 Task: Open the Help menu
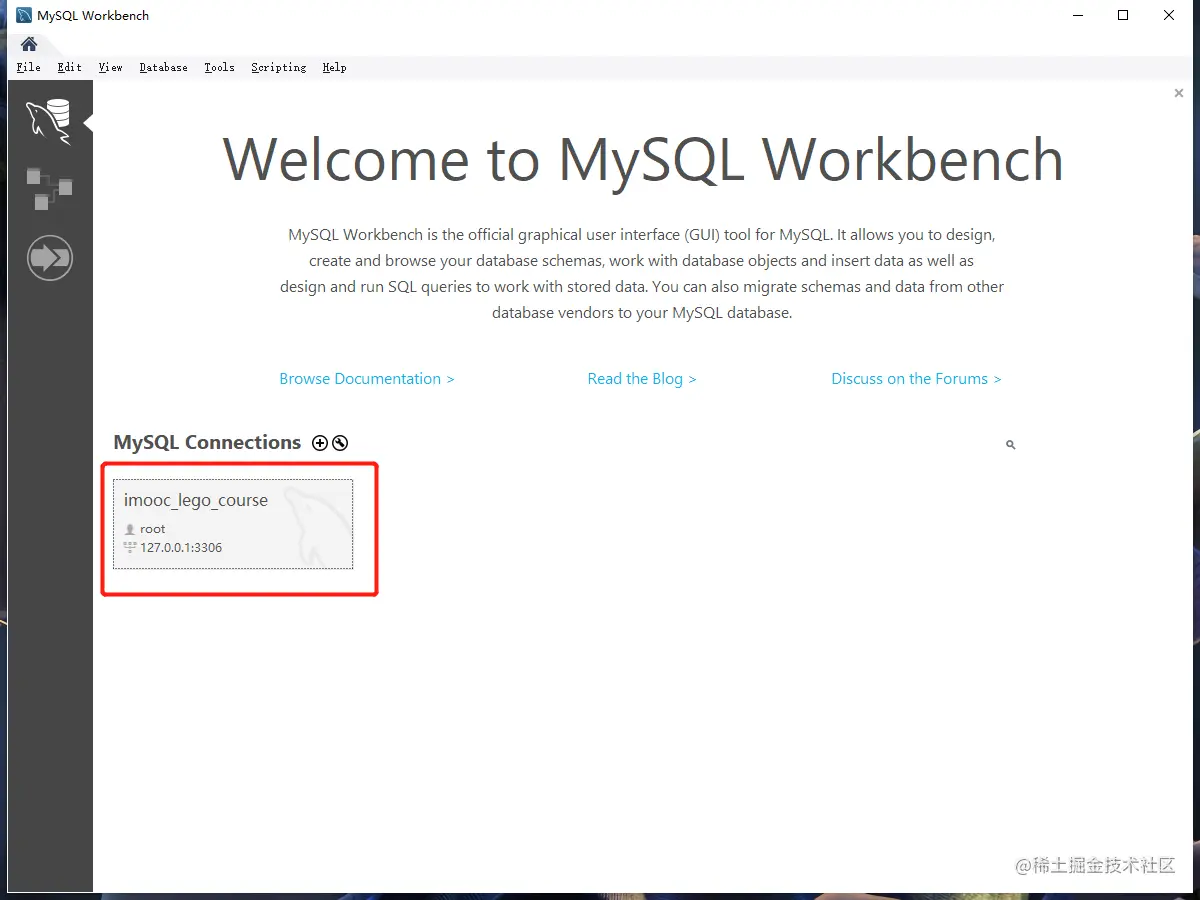tap(335, 67)
